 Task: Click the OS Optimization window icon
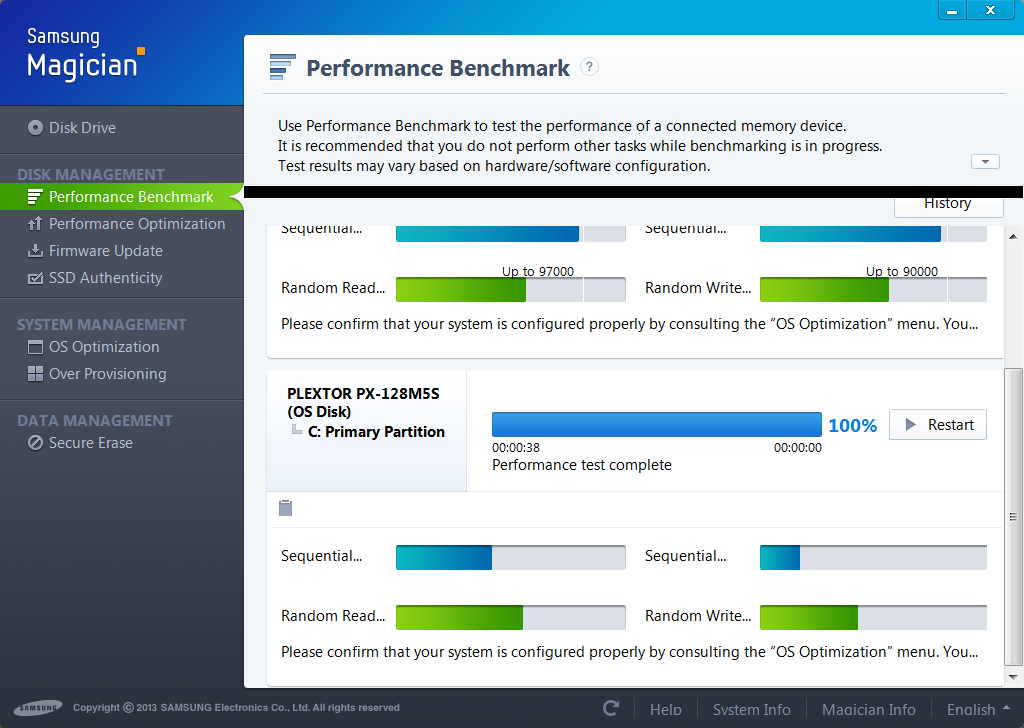click(35, 347)
